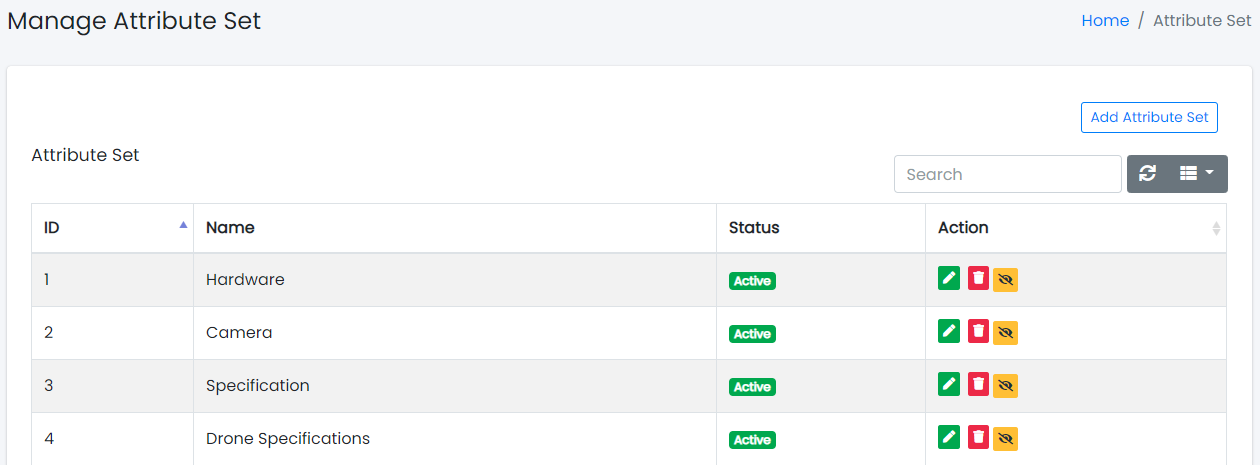This screenshot has width=1260, height=465.
Task: Sort by the Action column arrows
Action: click(1216, 228)
